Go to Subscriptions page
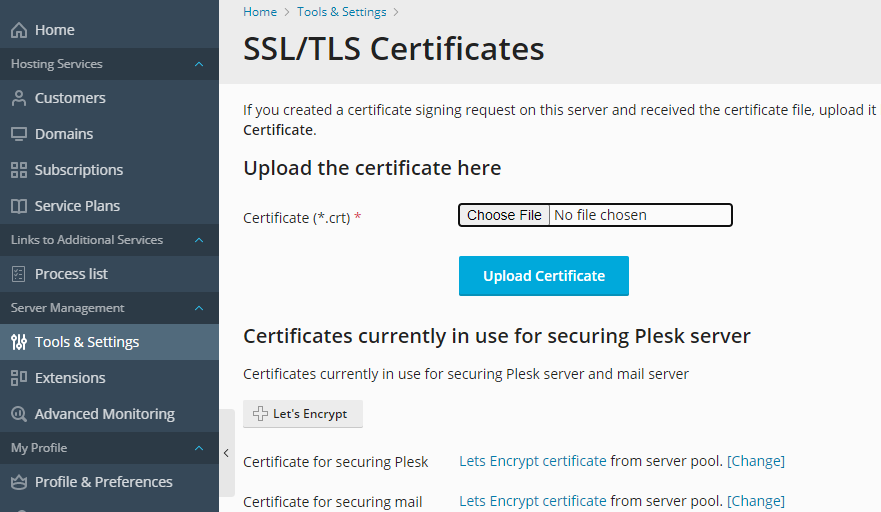This screenshot has width=881, height=512. [x=110, y=170]
